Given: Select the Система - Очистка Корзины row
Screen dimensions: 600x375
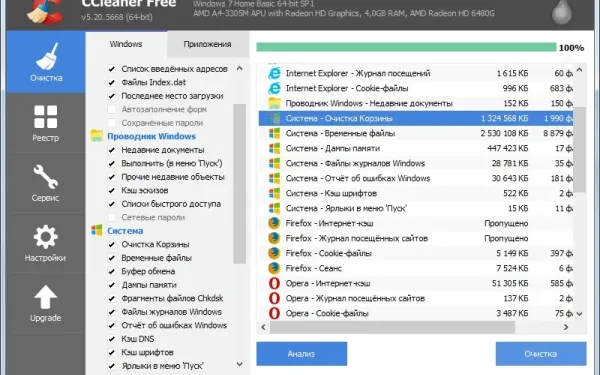Looking at the screenshot, I should coord(416,118).
